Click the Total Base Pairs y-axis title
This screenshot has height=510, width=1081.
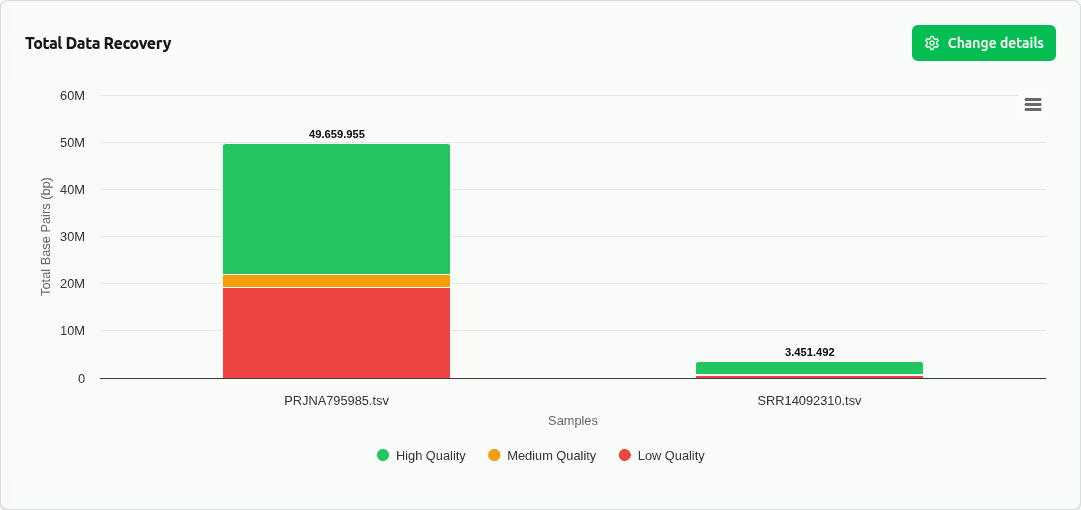coord(46,236)
